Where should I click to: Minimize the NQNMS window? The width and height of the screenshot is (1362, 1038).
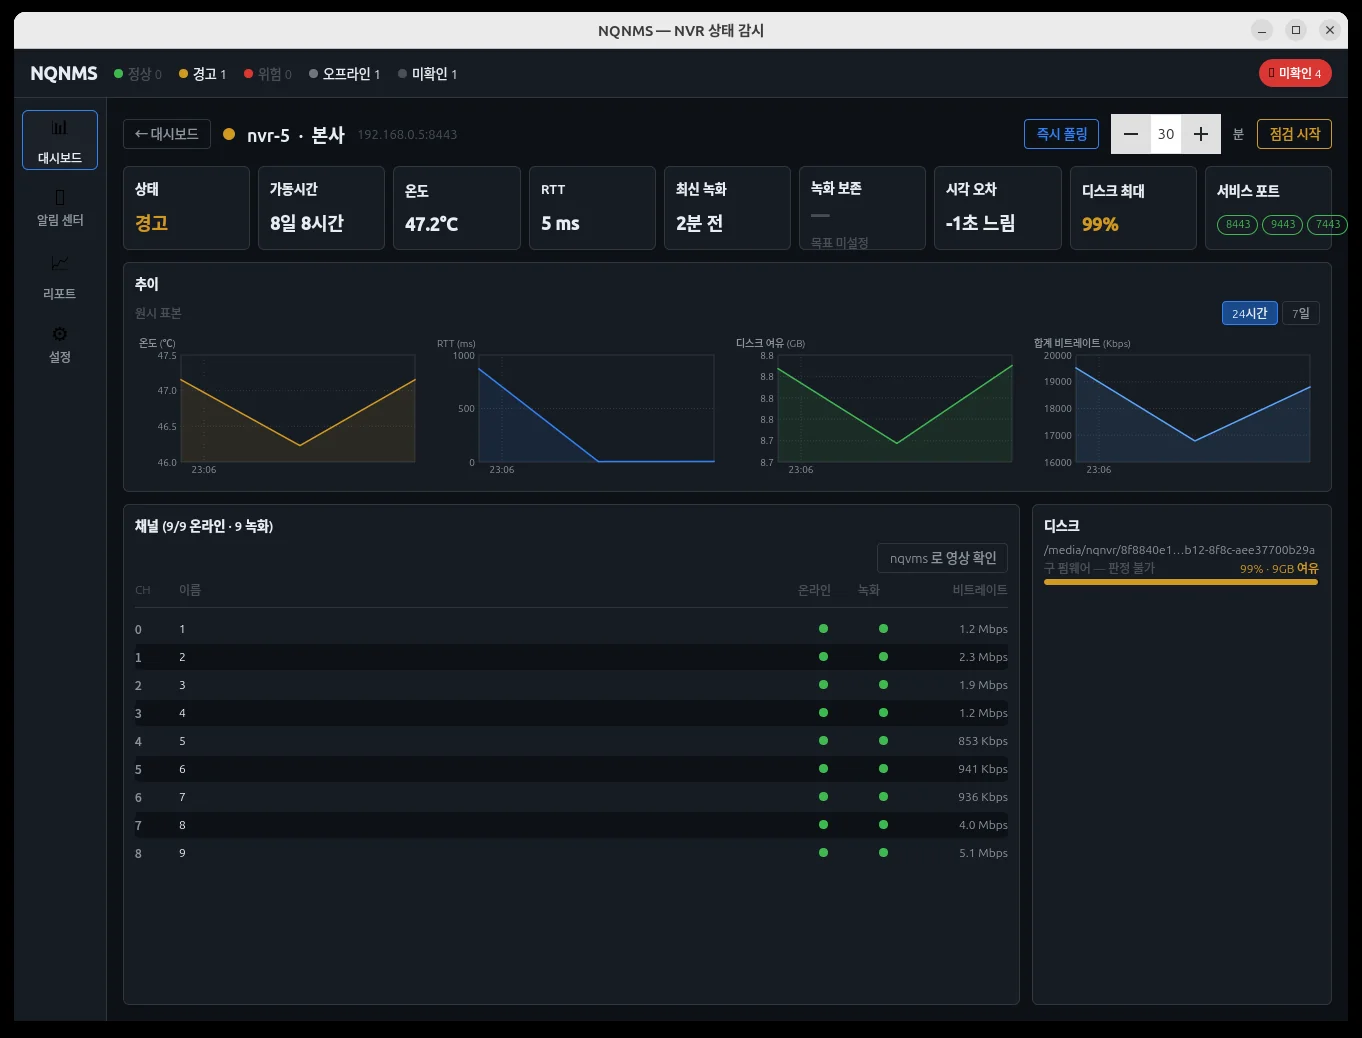pos(1262,30)
